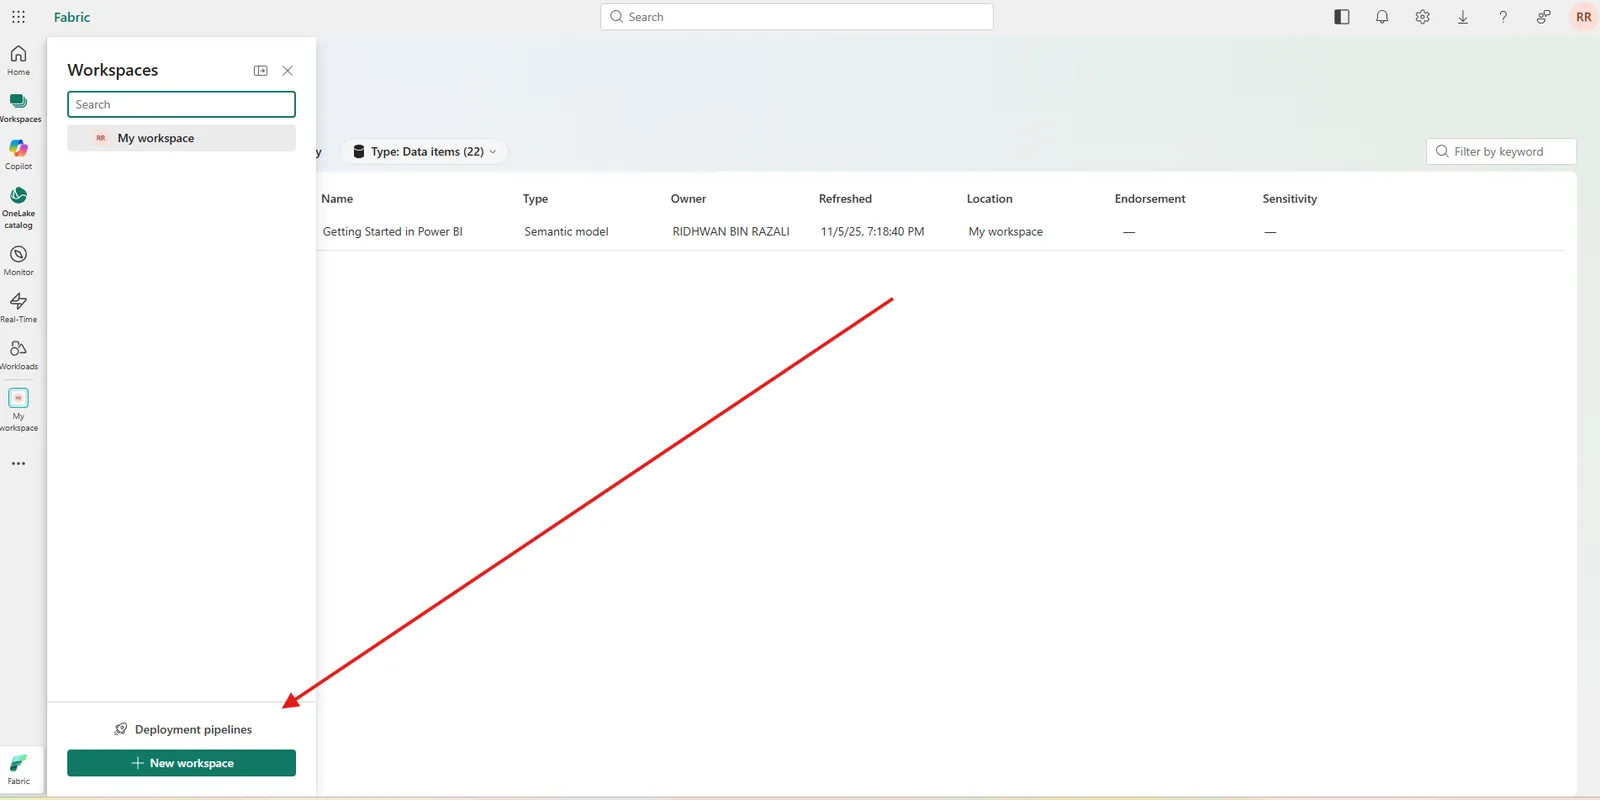Click My workspace location cell
This screenshot has height=800, width=1600.
[1005, 232]
